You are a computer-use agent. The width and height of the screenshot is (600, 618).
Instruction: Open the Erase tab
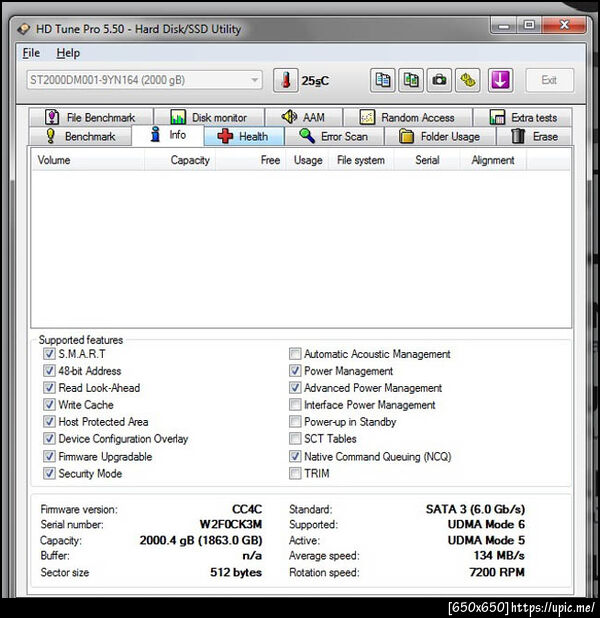coord(535,136)
